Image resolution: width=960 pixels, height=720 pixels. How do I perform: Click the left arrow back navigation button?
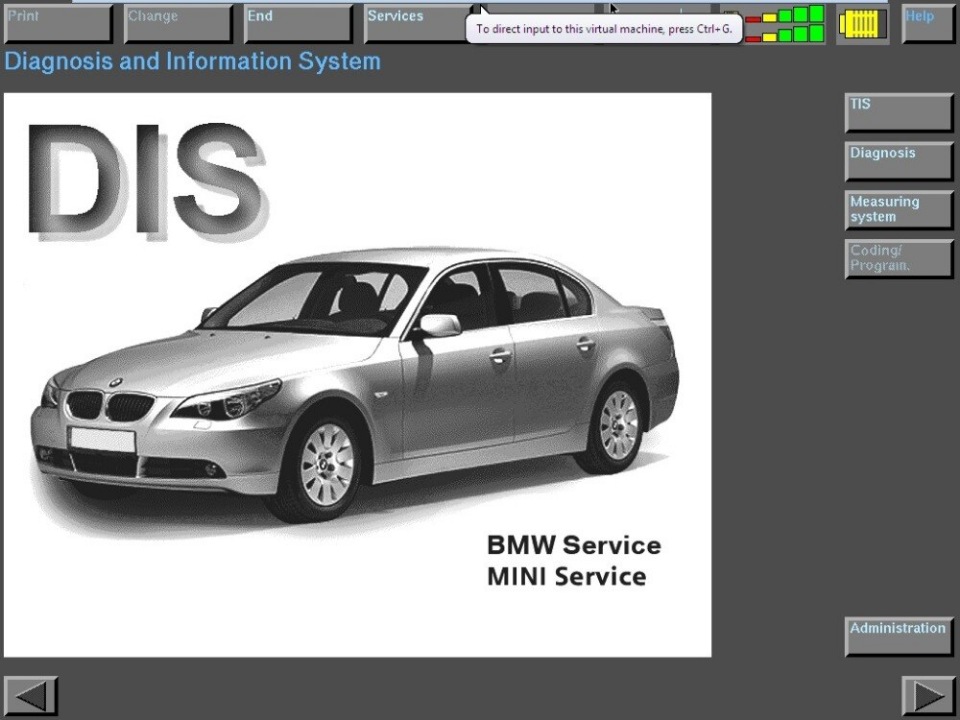click(31, 696)
